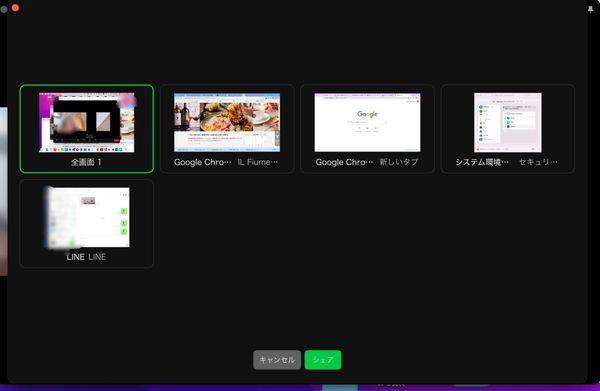Click the green シェア button
This screenshot has width=600, height=391.
[x=323, y=360]
